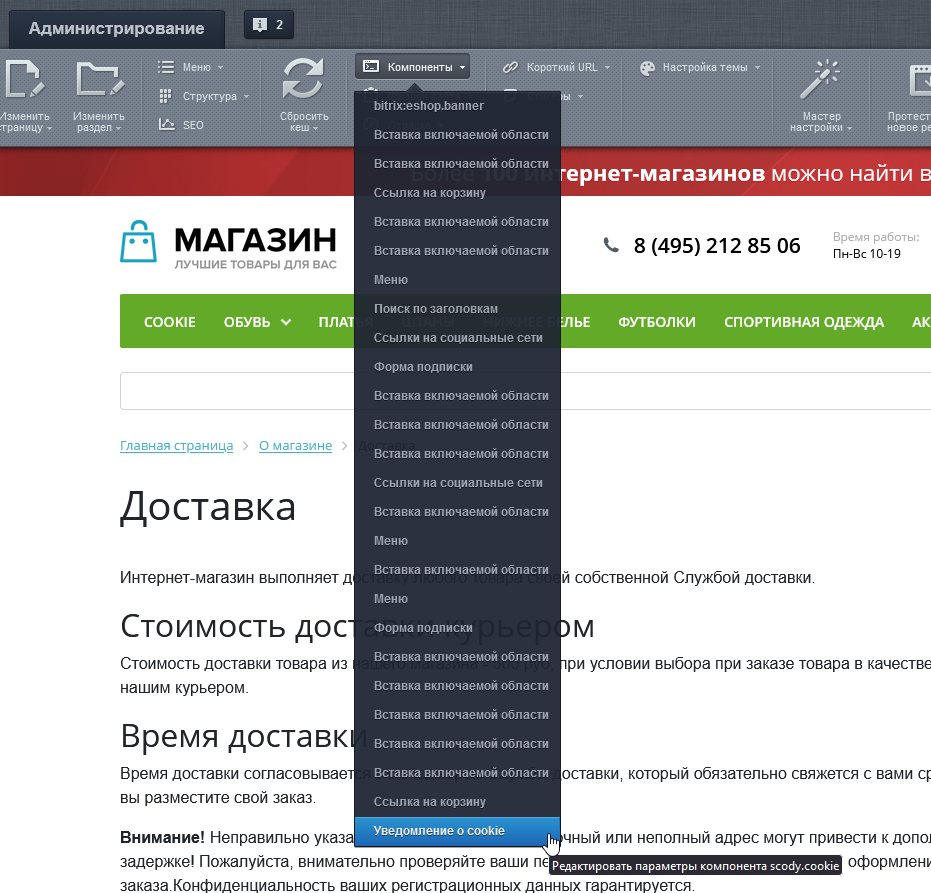Click the phone handset icon near number

pyautogui.click(x=611, y=245)
